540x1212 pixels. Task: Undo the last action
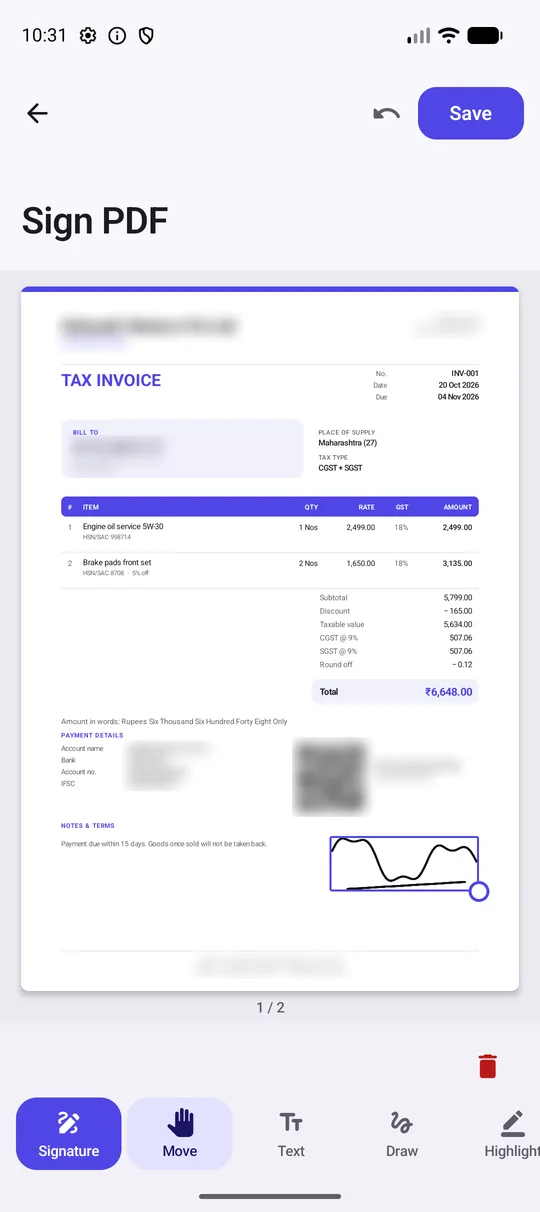point(386,113)
